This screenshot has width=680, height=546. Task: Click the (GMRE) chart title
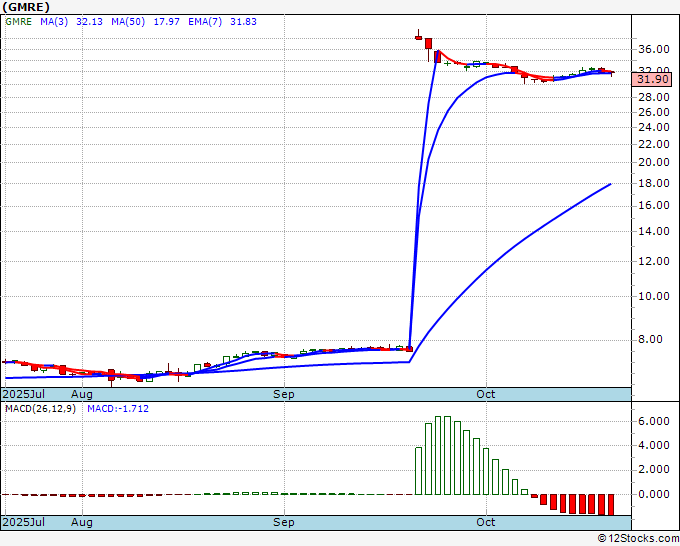click(x=26, y=7)
